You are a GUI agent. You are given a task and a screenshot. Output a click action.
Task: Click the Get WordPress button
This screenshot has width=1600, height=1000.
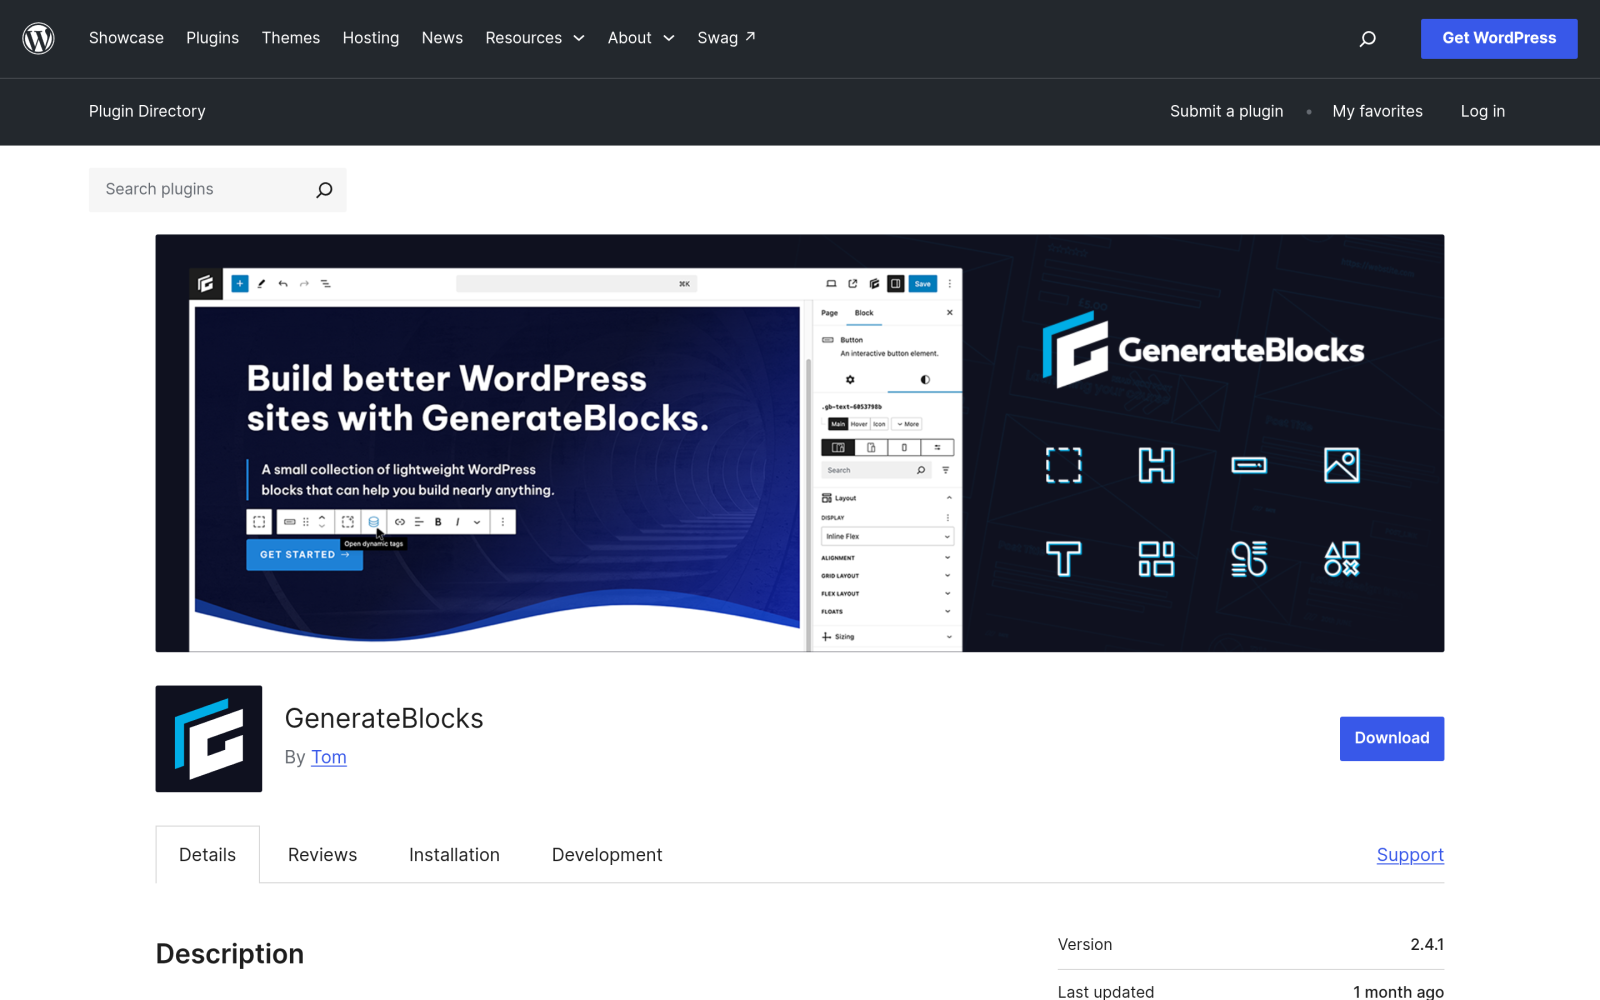coord(1499,38)
